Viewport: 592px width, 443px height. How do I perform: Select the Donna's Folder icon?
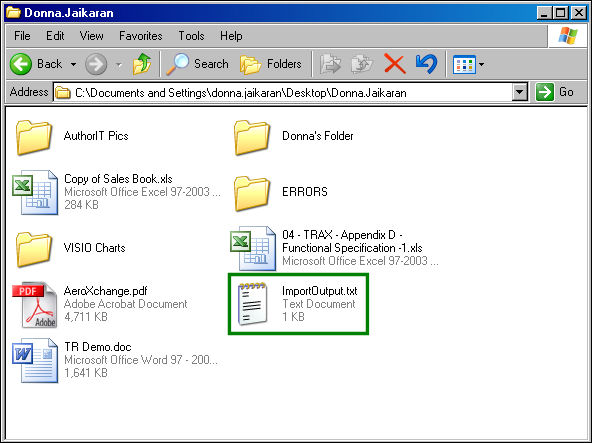[x=251, y=137]
